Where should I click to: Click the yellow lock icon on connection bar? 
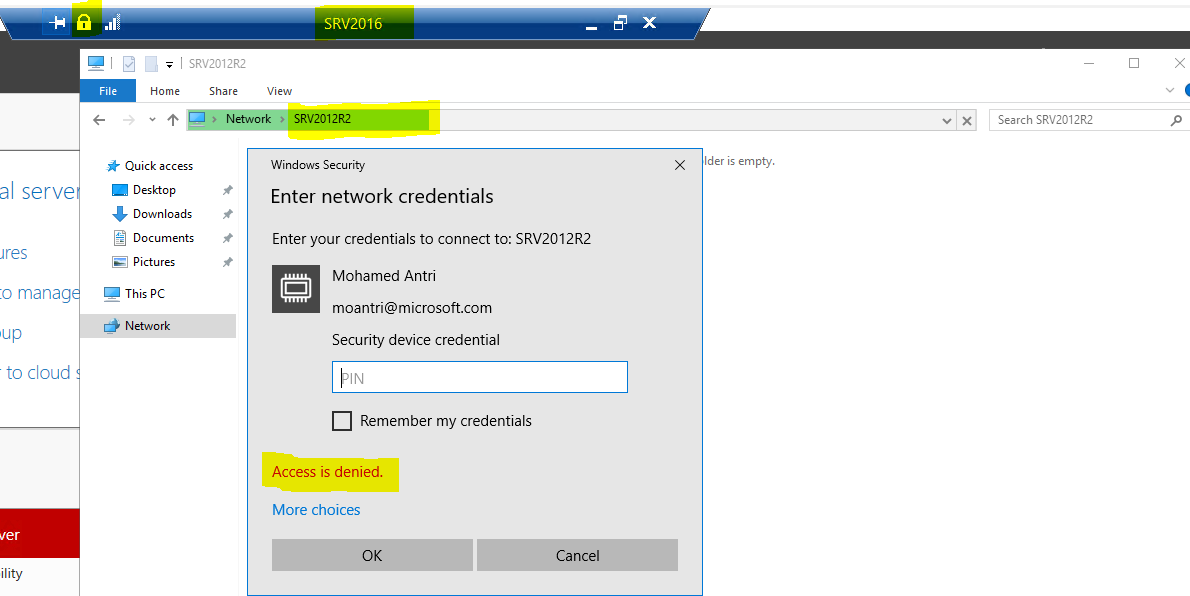(84, 22)
